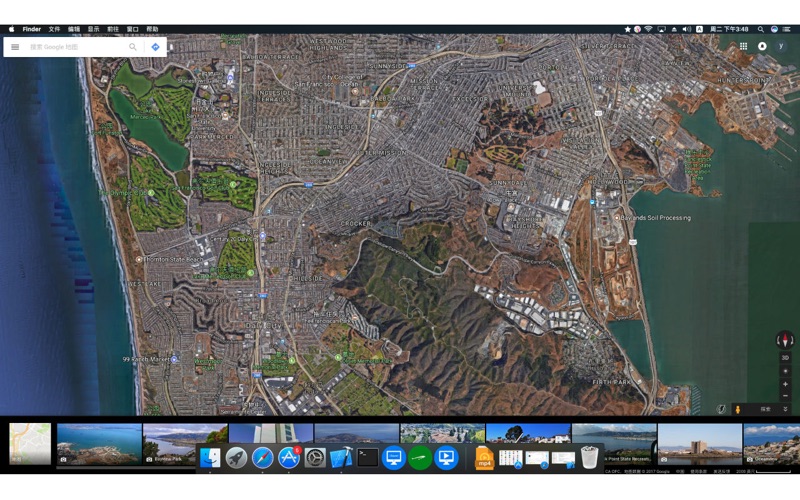The image size is (800, 500).
Task: Open the notifications bell icon
Action: click(762, 46)
